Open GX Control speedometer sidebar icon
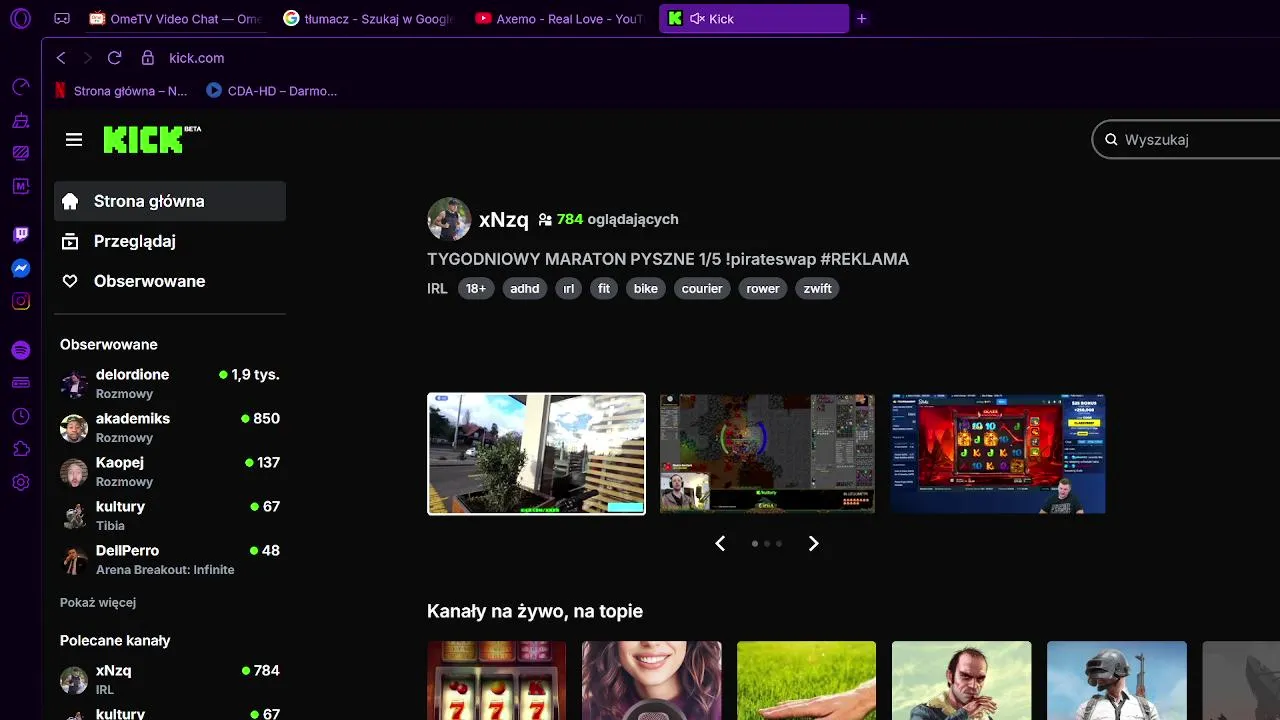 coord(21,87)
